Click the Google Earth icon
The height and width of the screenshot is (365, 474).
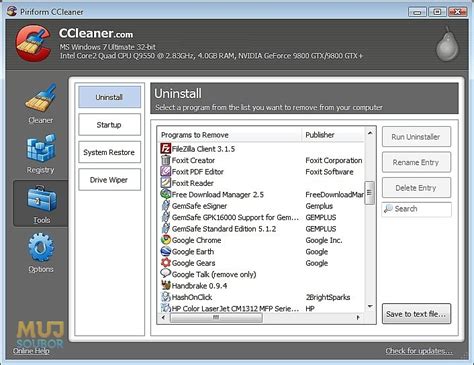(x=166, y=251)
